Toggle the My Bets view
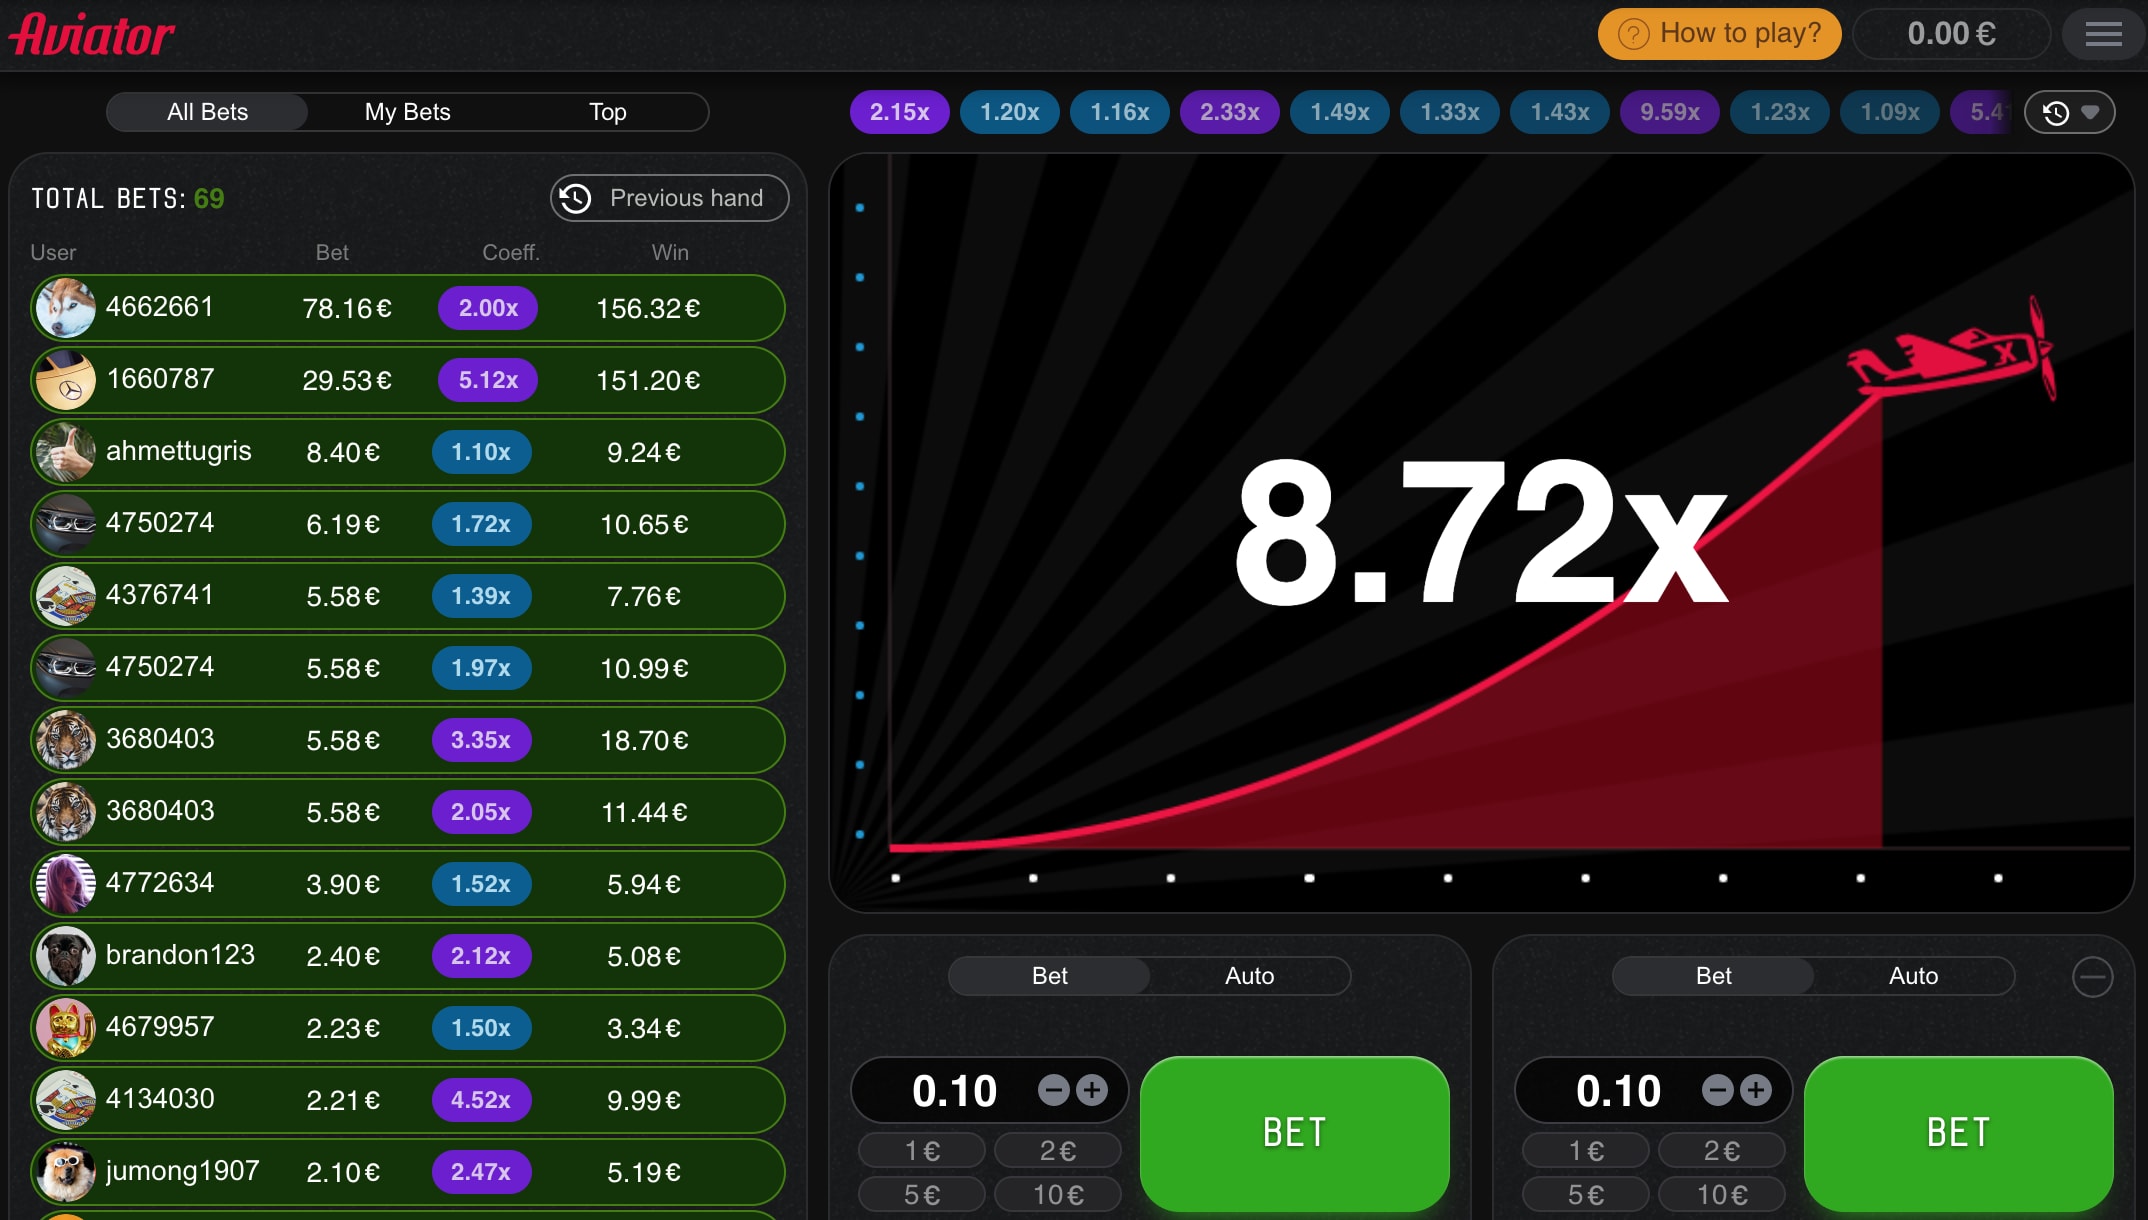Image resolution: width=2148 pixels, height=1220 pixels. point(407,112)
